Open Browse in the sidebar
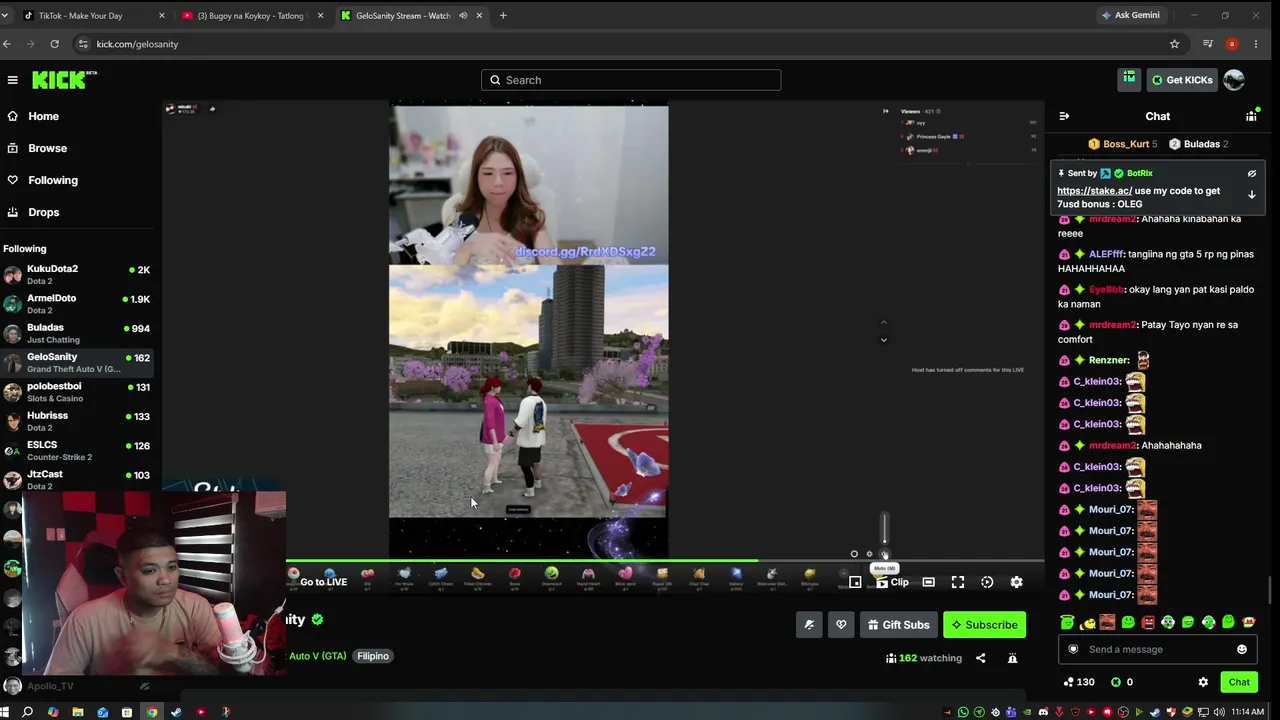Screen dimensions: 1280x720 [48, 148]
